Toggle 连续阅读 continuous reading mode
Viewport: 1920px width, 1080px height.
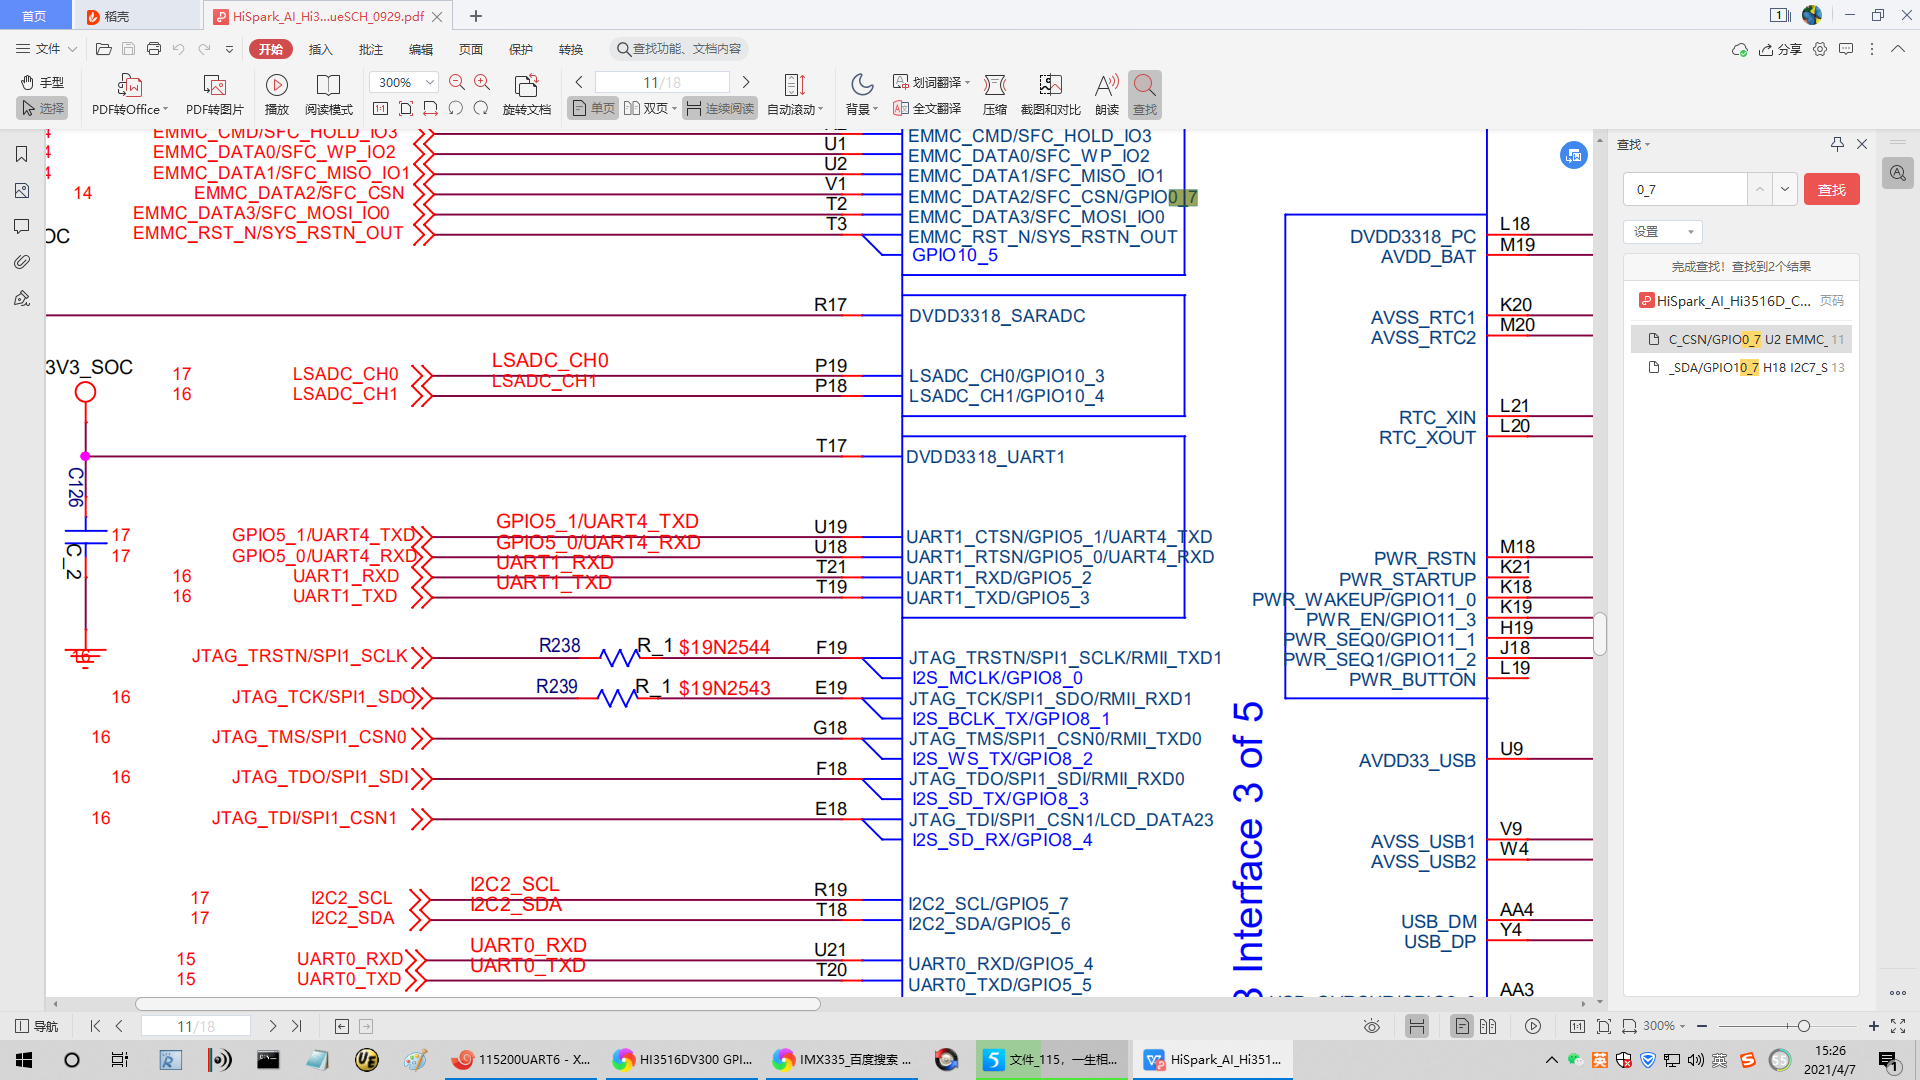point(719,109)
